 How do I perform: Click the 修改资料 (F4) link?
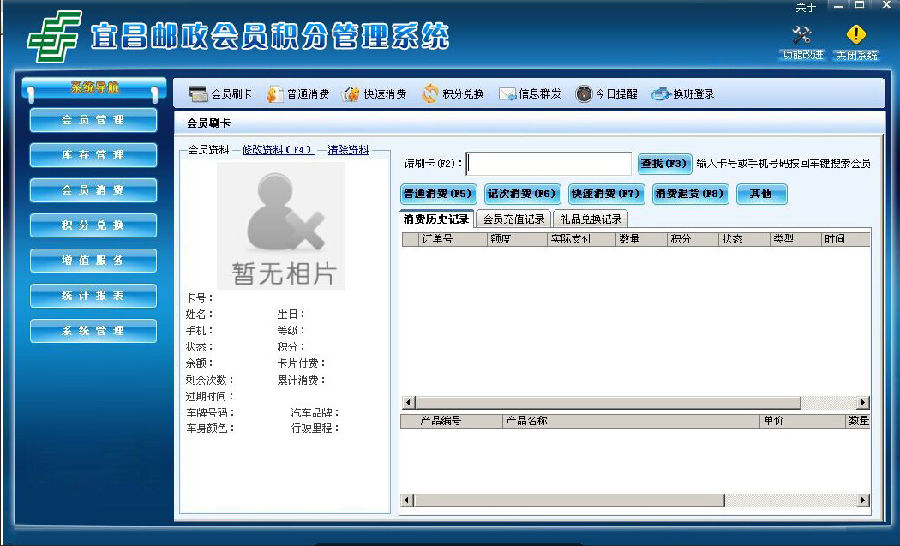pyautogui.click(x=278, y=150)
